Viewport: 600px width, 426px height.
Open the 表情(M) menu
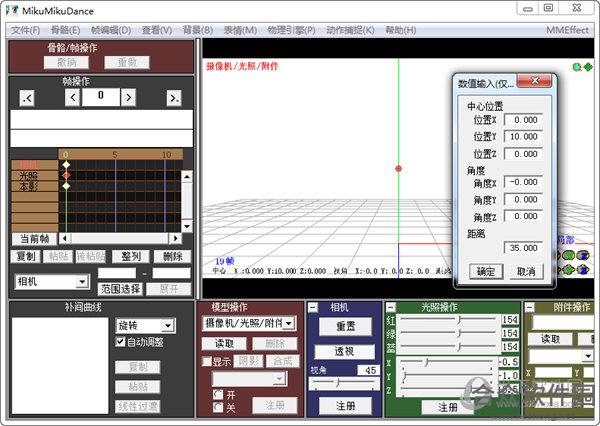pos(240,30)
